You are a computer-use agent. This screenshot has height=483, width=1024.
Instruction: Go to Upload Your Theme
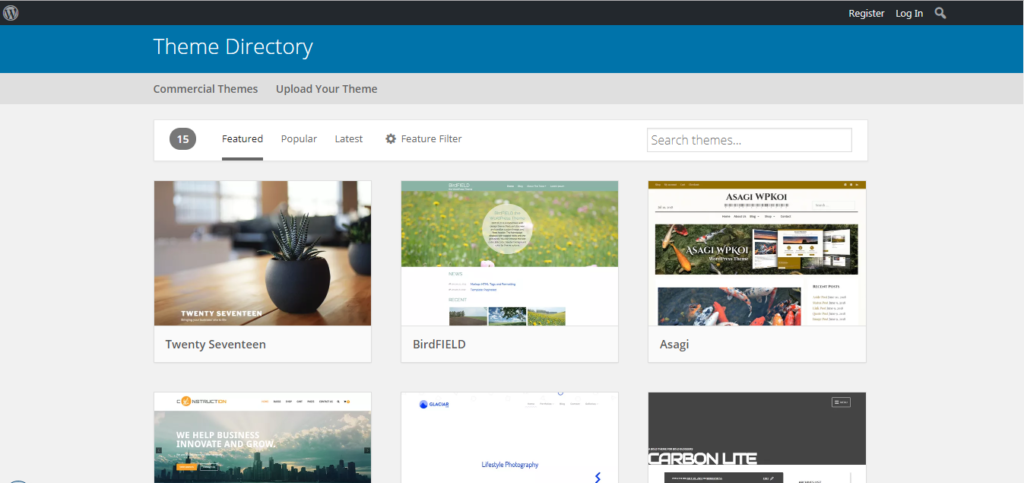(327, 89)
